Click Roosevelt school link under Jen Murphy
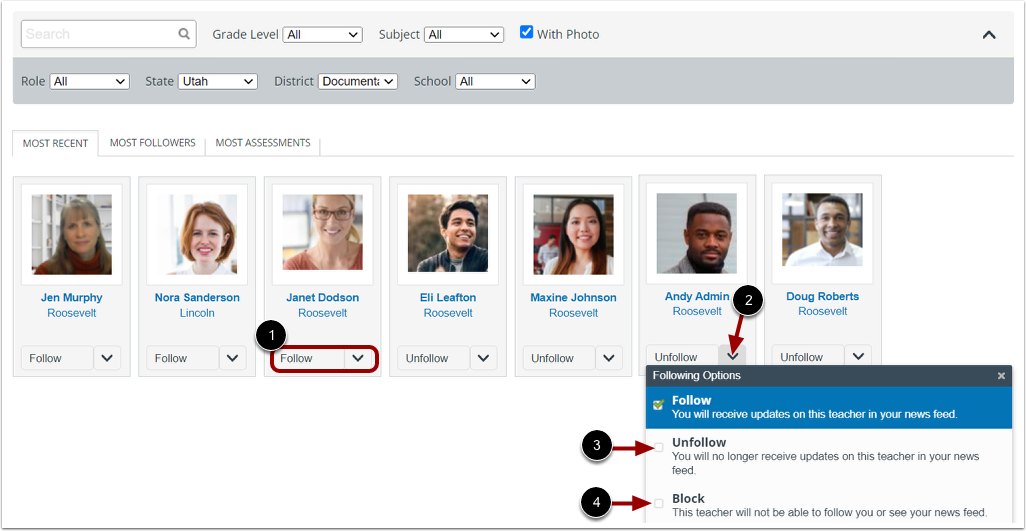Screen dimensions: 1026x531 pos(71,313)
